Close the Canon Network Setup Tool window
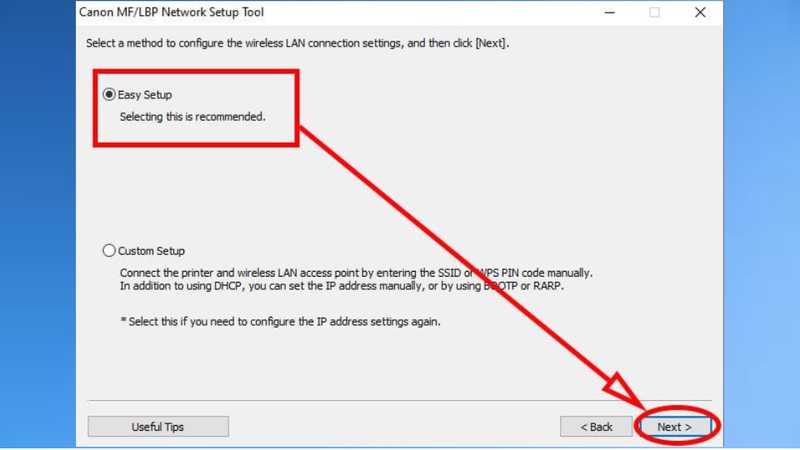 700,12
